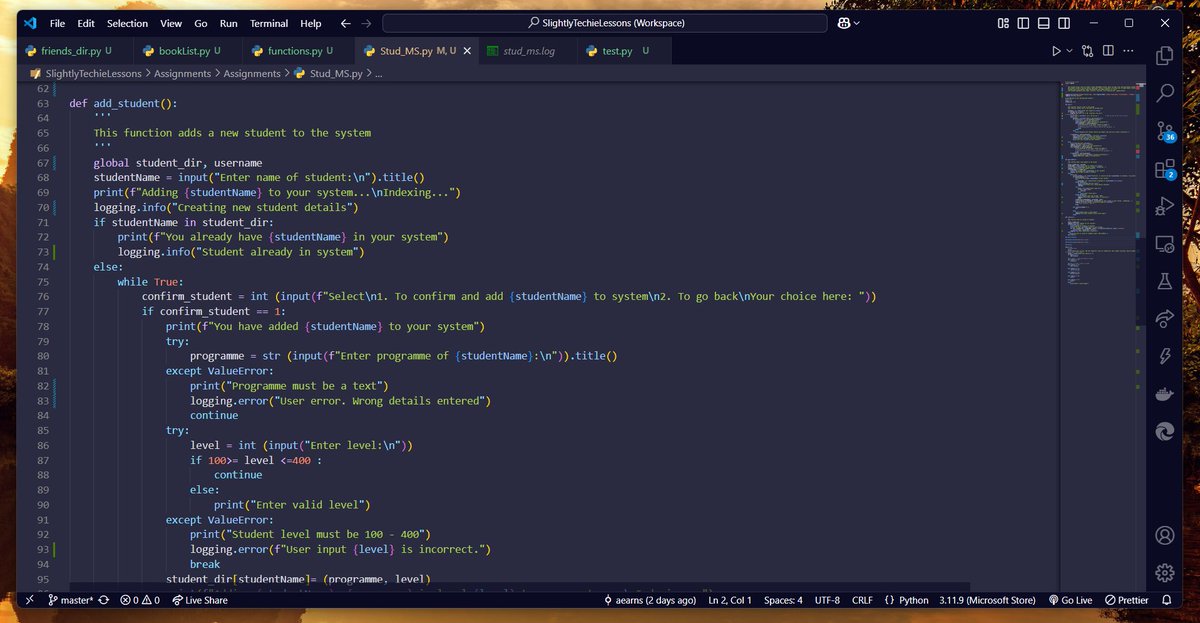Screen dimensions: 1200x623
Task: Click the def add_student(): line
Action: (x=123, y=103)
